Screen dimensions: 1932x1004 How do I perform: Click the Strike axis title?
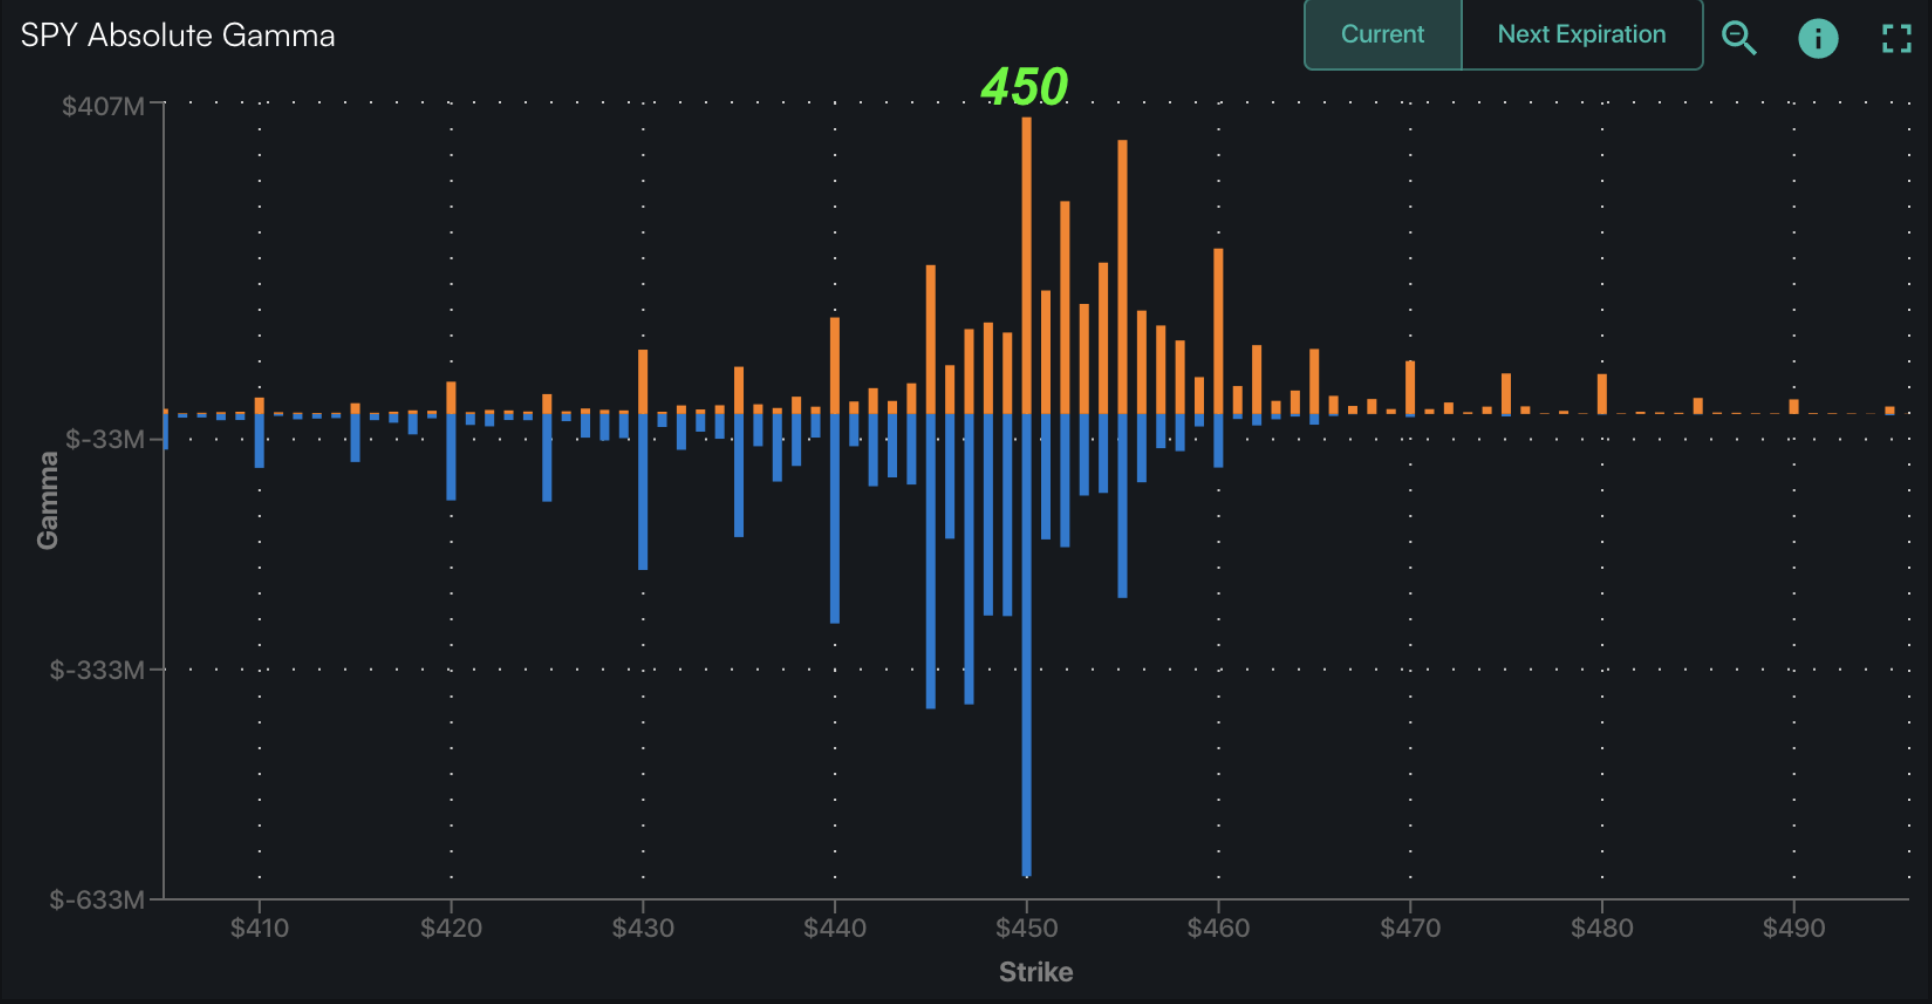(1036, 972)
